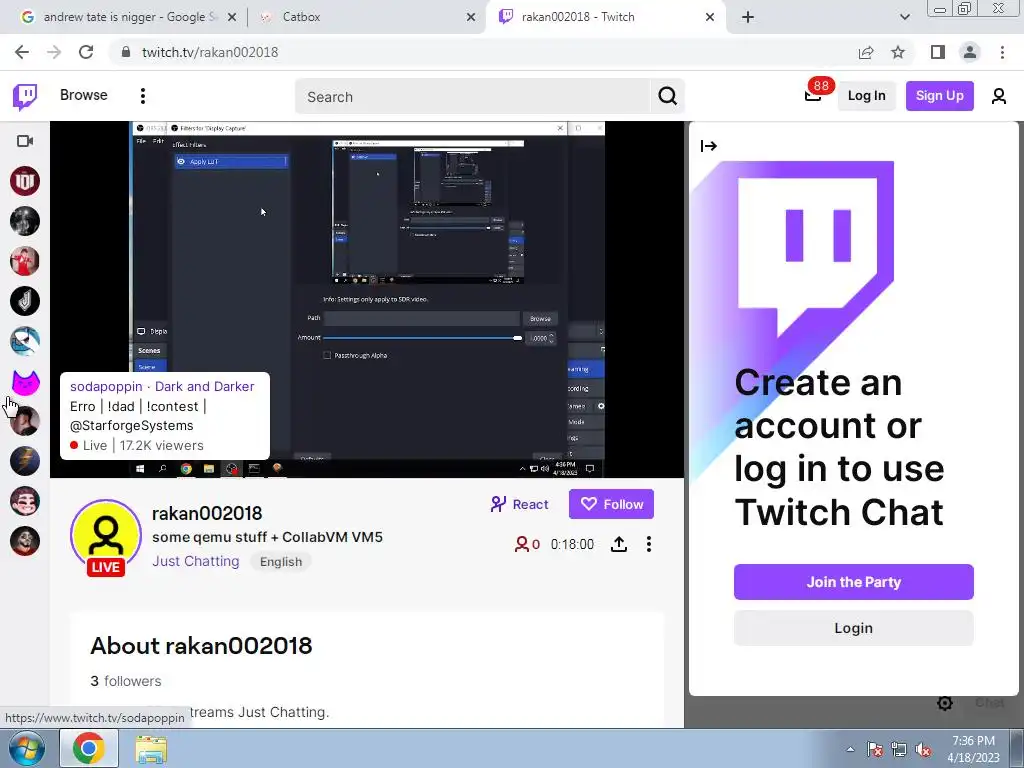Click the share page icon in address bar
This screenshot has height=768, width=1024.
tap(866, 52)
